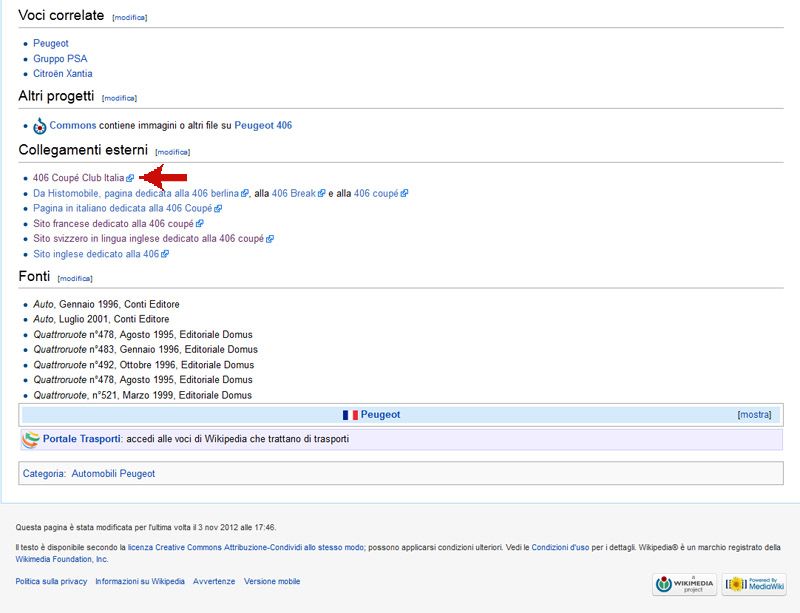The height and width of the screenshot is (613, 800).
Task: Open the Automobili Peugeot category
Action: [113, 473]
